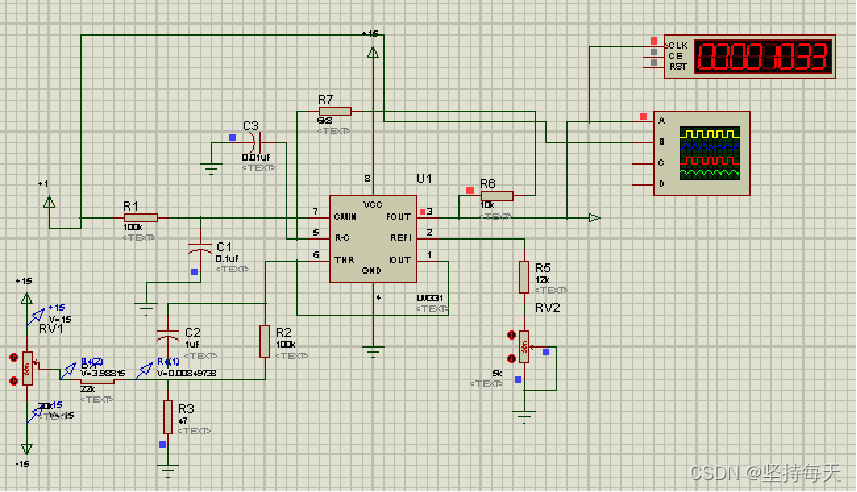Select ground symbol below RV2
The image size is (857, 492).
pos(524,417)
